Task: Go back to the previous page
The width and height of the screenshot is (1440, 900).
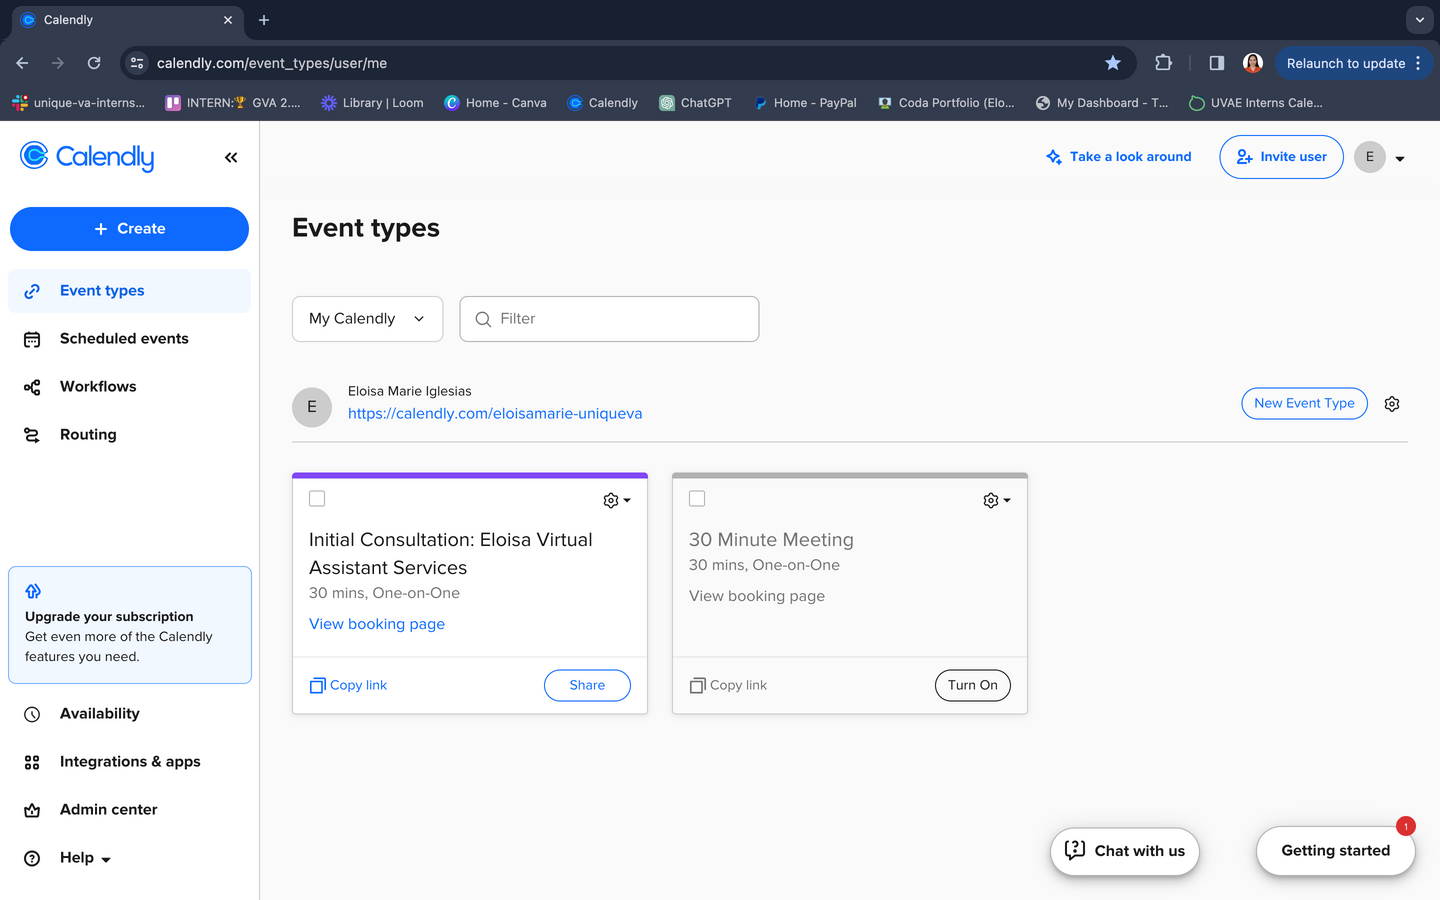Action: [x=22, y=63]
